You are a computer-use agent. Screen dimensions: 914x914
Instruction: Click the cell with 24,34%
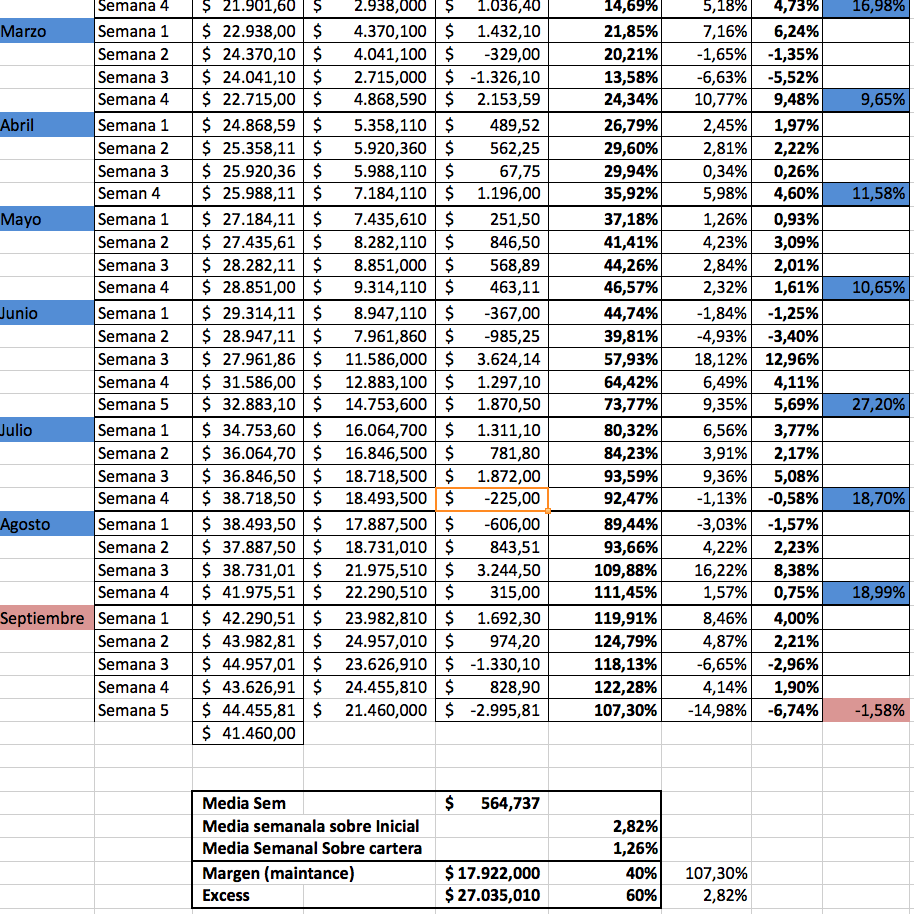tap(604, 100)
